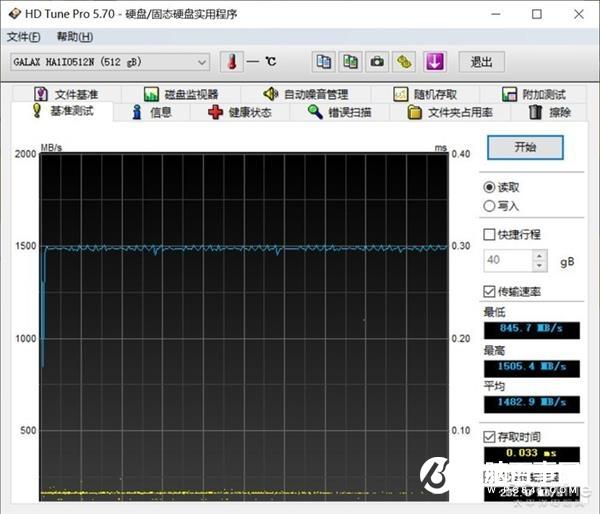Image resolution: width=600 pixels, height=514 pixels.
Task: Switch to the 自动噪音管理 tab
Action: pos(306,94)
